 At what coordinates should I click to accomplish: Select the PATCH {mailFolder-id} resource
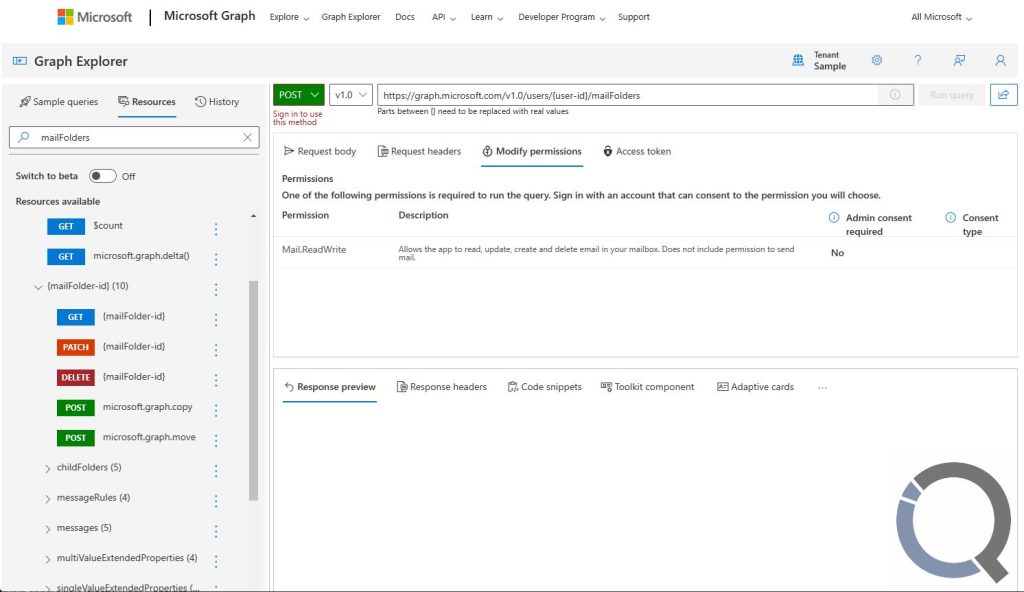point(111,347)
